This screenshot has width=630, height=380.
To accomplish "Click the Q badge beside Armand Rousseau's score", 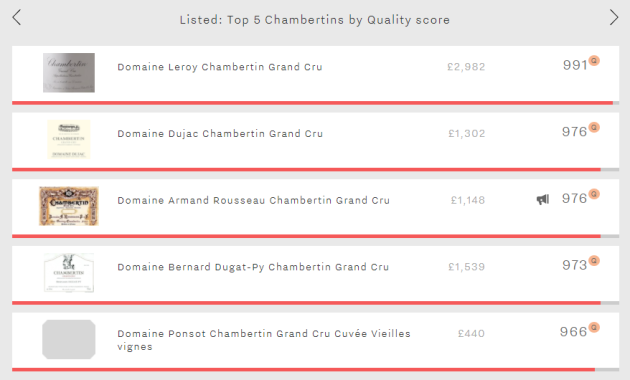I will pos(594,194).
